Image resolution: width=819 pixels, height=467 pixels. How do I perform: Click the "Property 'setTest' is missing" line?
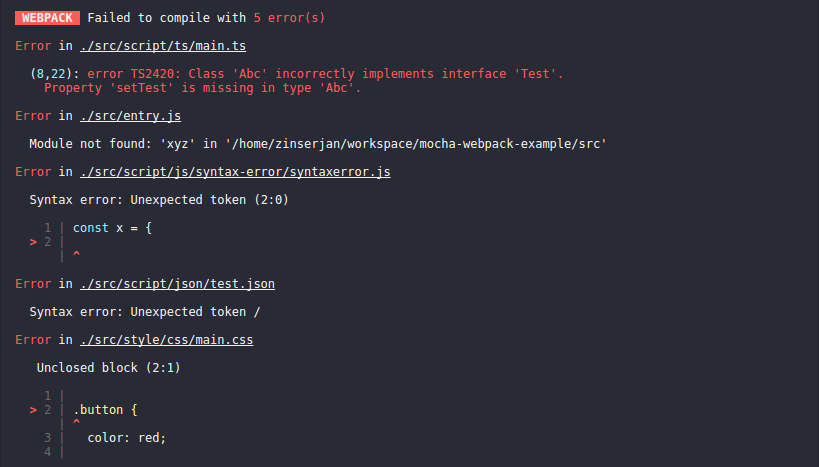point(203,88)
